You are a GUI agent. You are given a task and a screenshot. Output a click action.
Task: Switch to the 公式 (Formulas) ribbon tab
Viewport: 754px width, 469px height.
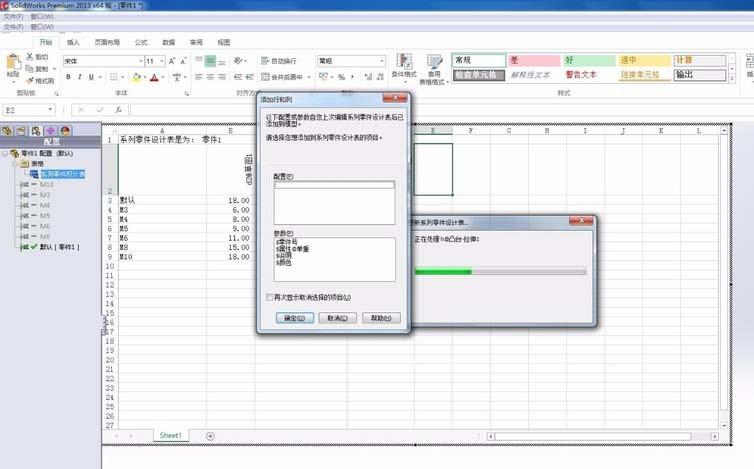coord(141,42)
